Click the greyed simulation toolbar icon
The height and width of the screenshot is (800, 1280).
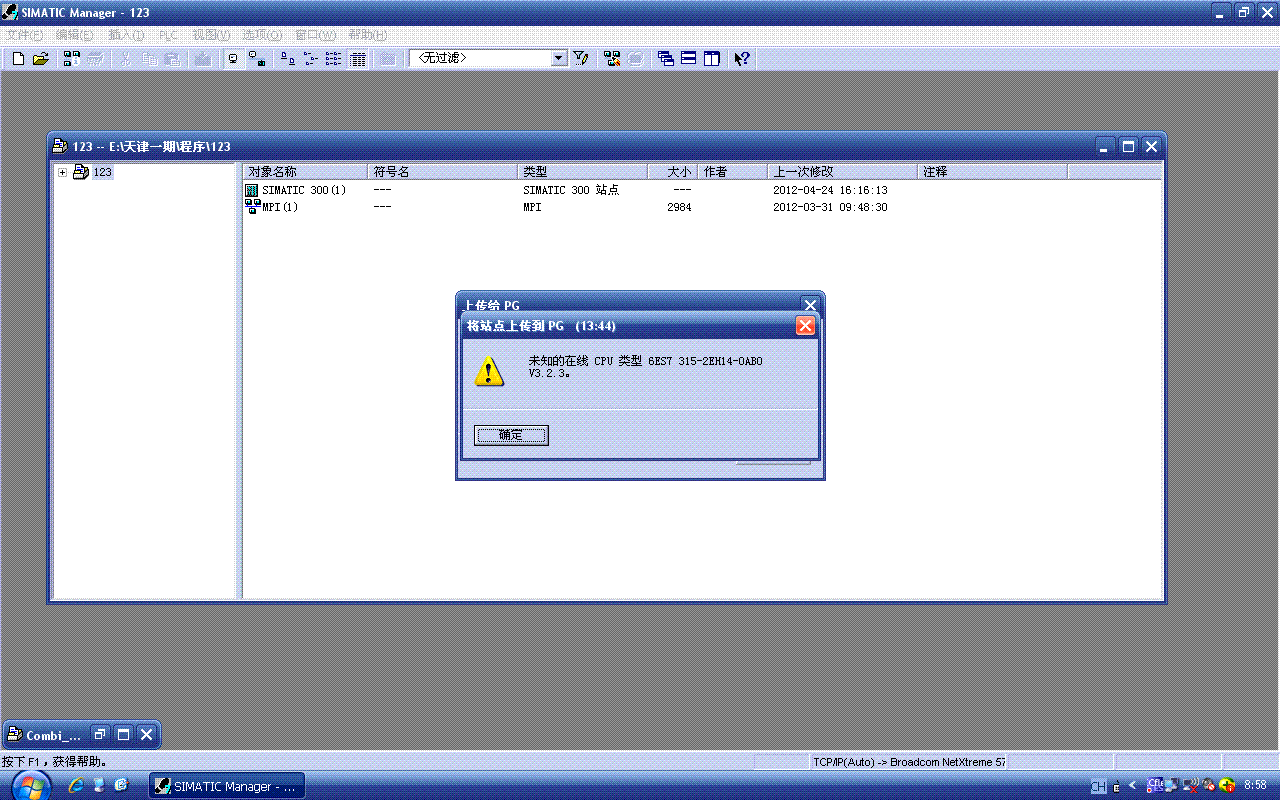click(635, 59)
